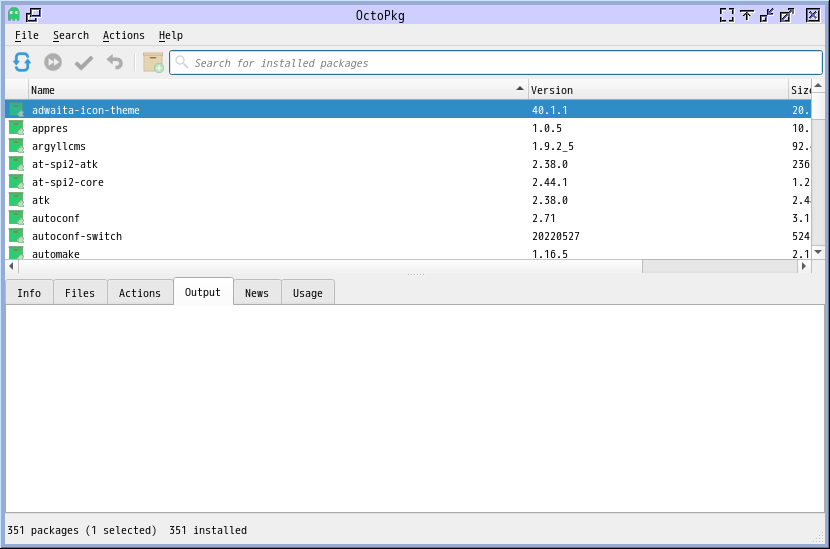The image size is (830, 549).
Task: Select the argyllcms package name
Action: [x=59, y=146]
